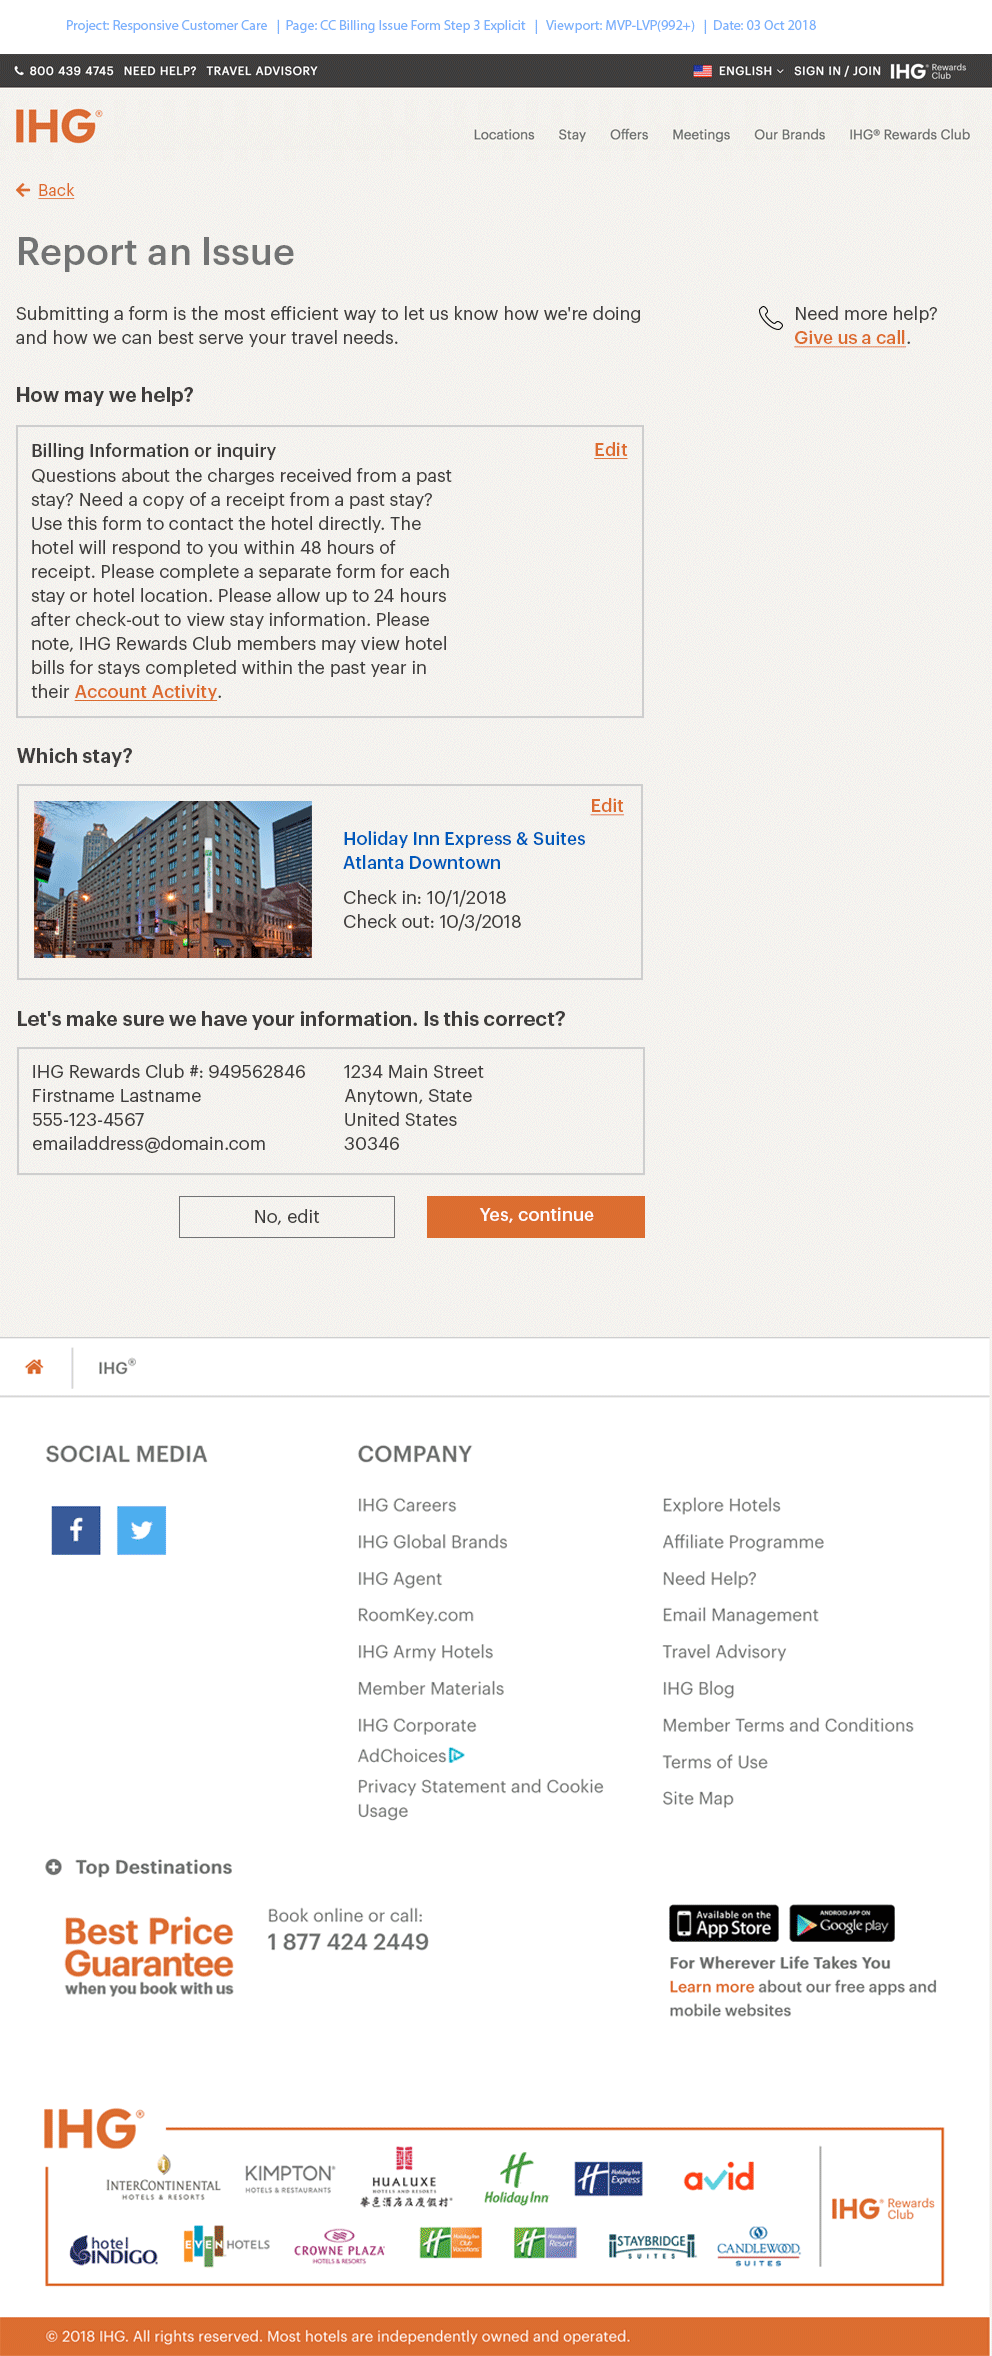Screen dimensions: 992x2356
Task: Click Sign In / Join
Action: click(837, 71)
